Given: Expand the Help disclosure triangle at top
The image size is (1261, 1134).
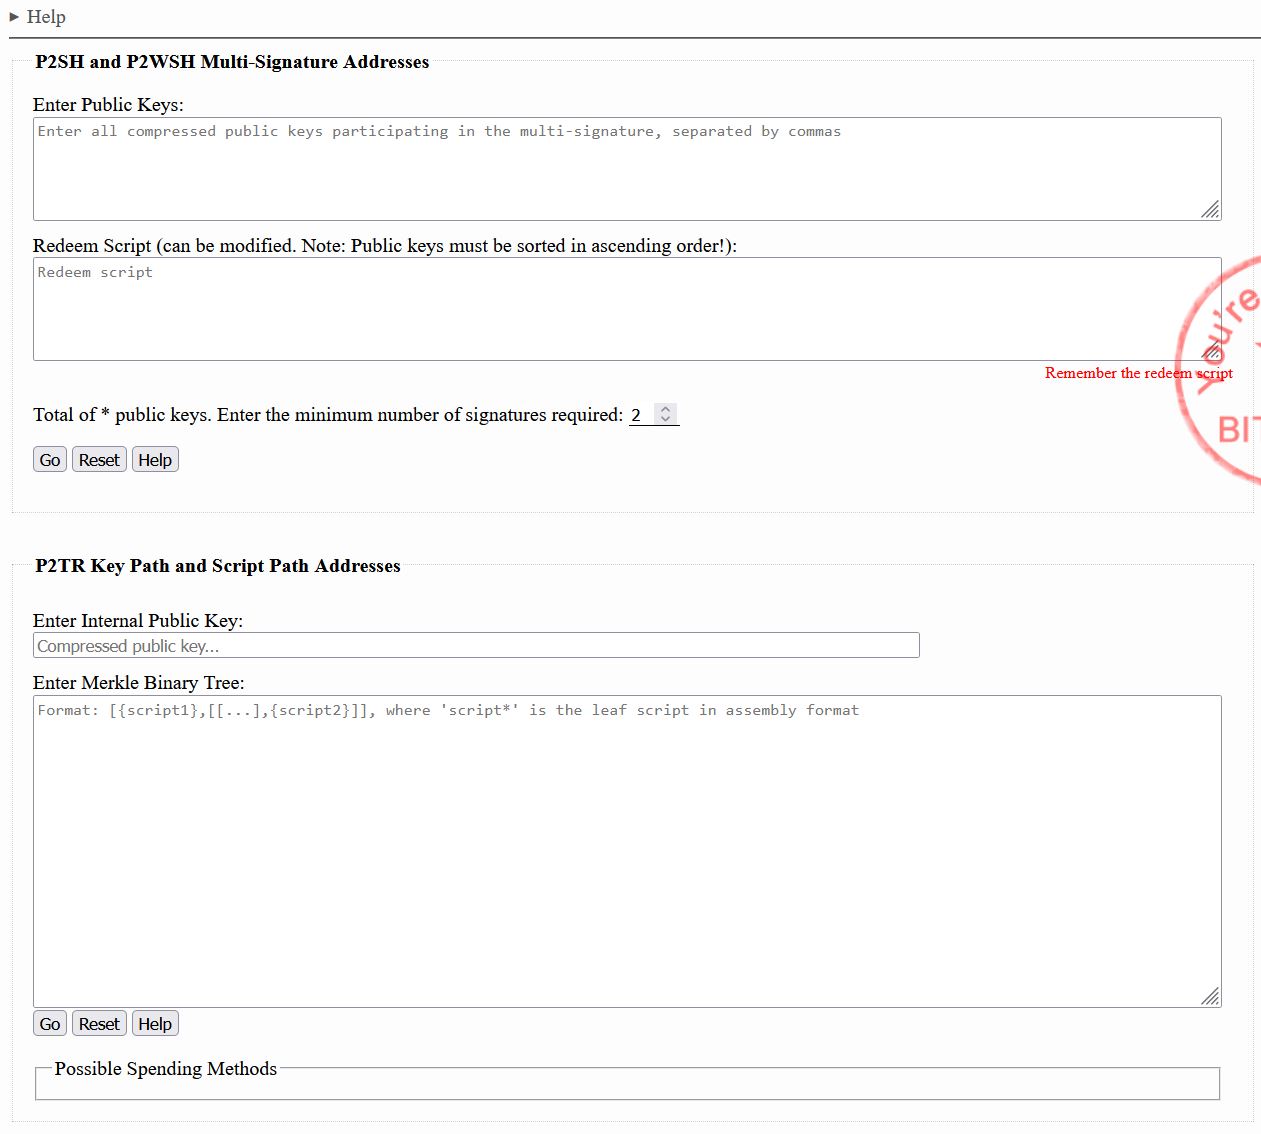Looking at the screenshot, I should coord(14,17).
